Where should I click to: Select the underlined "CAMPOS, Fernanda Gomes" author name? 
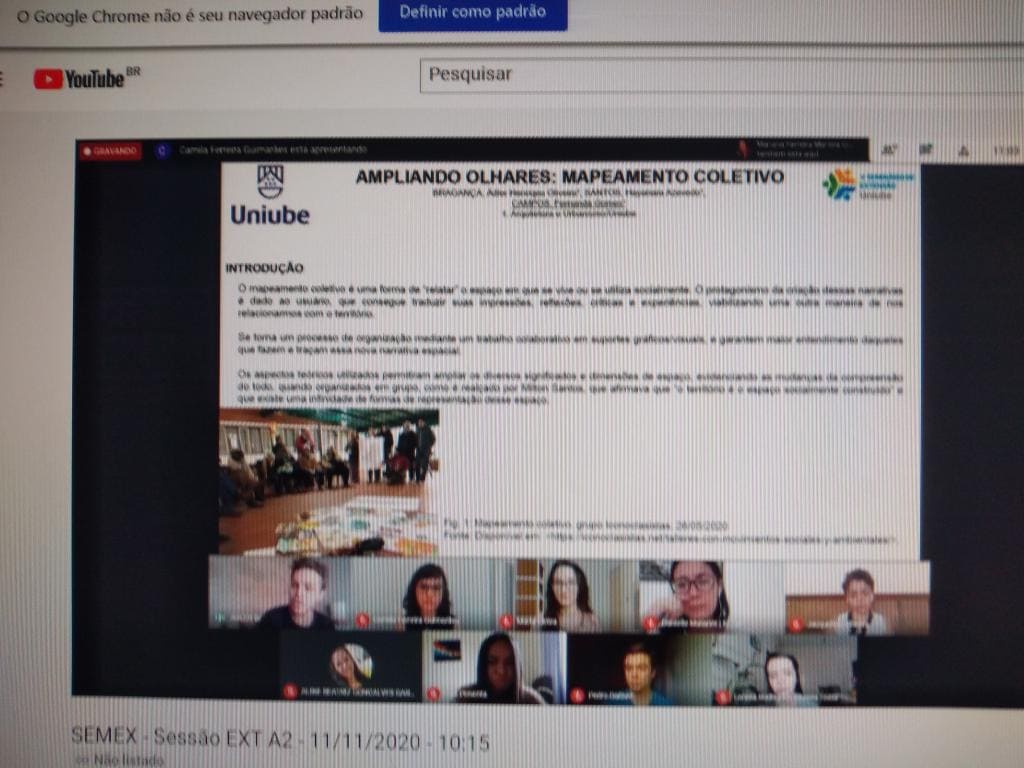569,203
